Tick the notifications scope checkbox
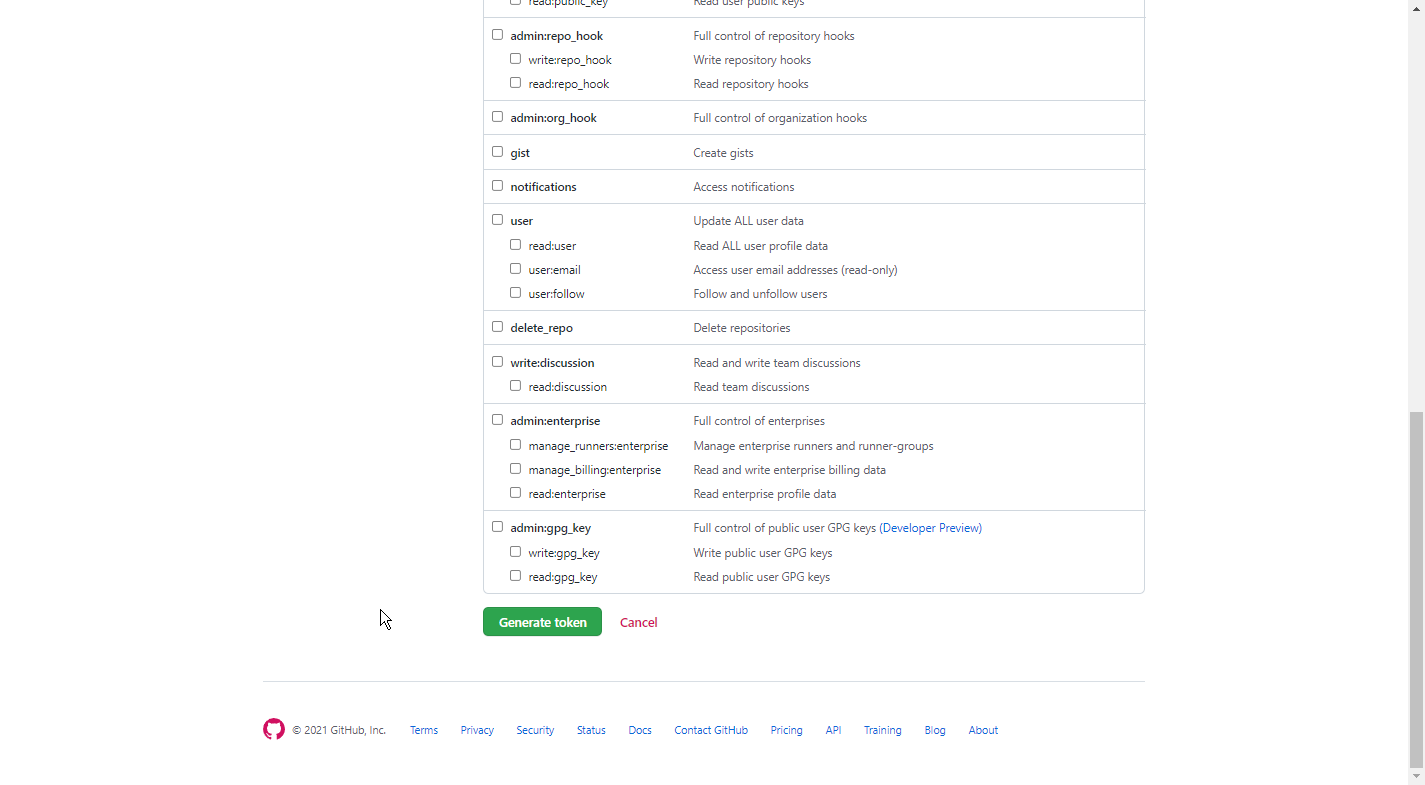Image resolution: width=1425 pixels, height=785 pixels. (497, 186)
